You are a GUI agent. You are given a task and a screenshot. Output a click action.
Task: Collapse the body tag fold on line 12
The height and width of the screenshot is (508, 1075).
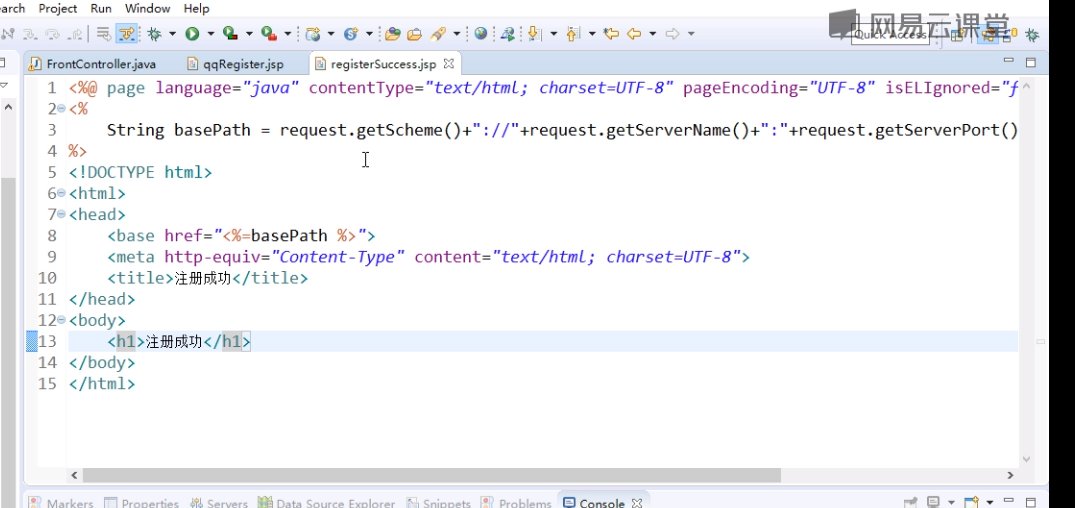pyautogui.click(x=61, y=319)
